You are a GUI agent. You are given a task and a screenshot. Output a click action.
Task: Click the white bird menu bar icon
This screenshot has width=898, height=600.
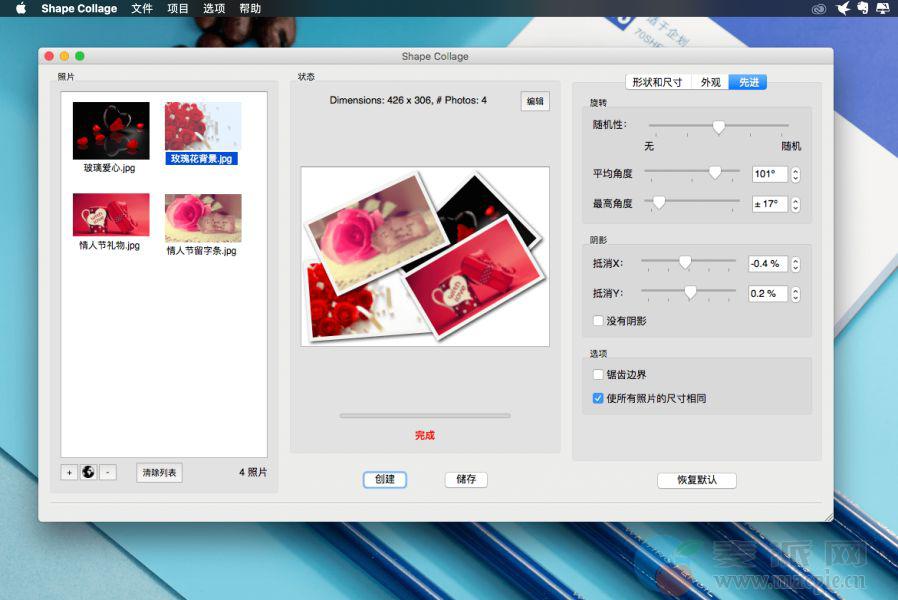click(x=841, y=9)
